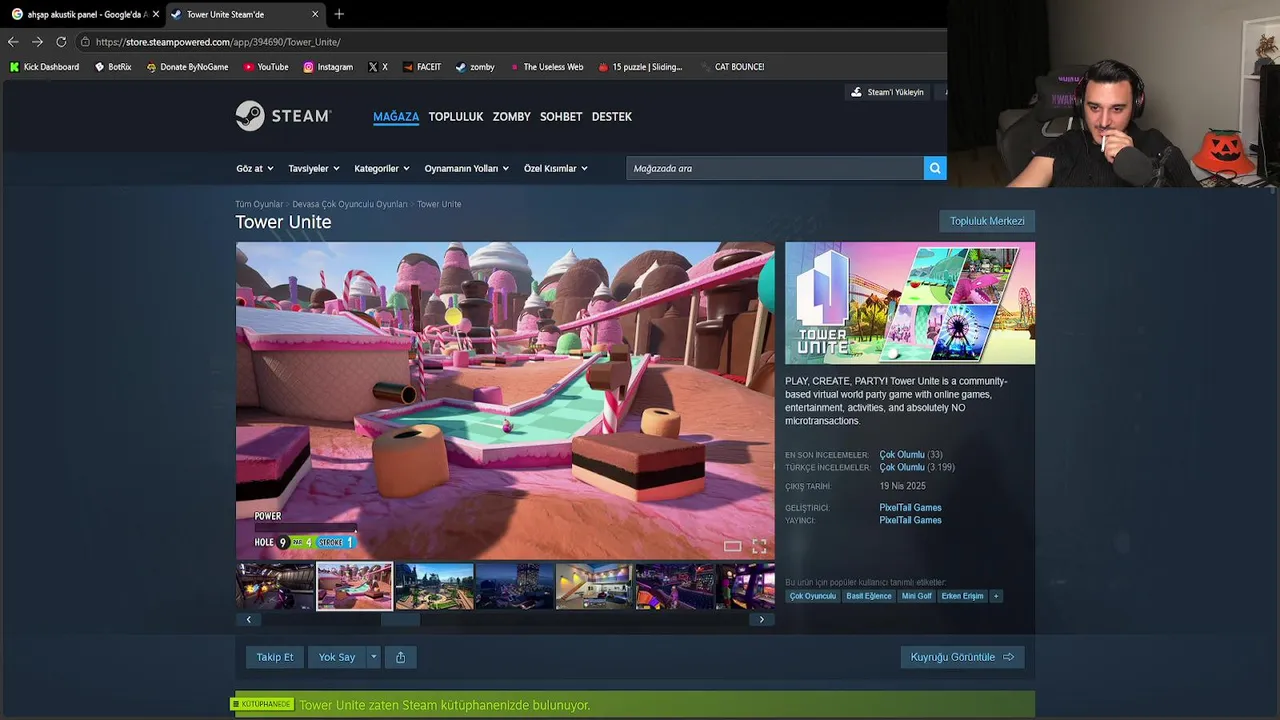This screenshot has height=720, width=1280.
Task: Open the Tüm Oyunlar breadcrumb link
Action: click(x=259, y=204)
